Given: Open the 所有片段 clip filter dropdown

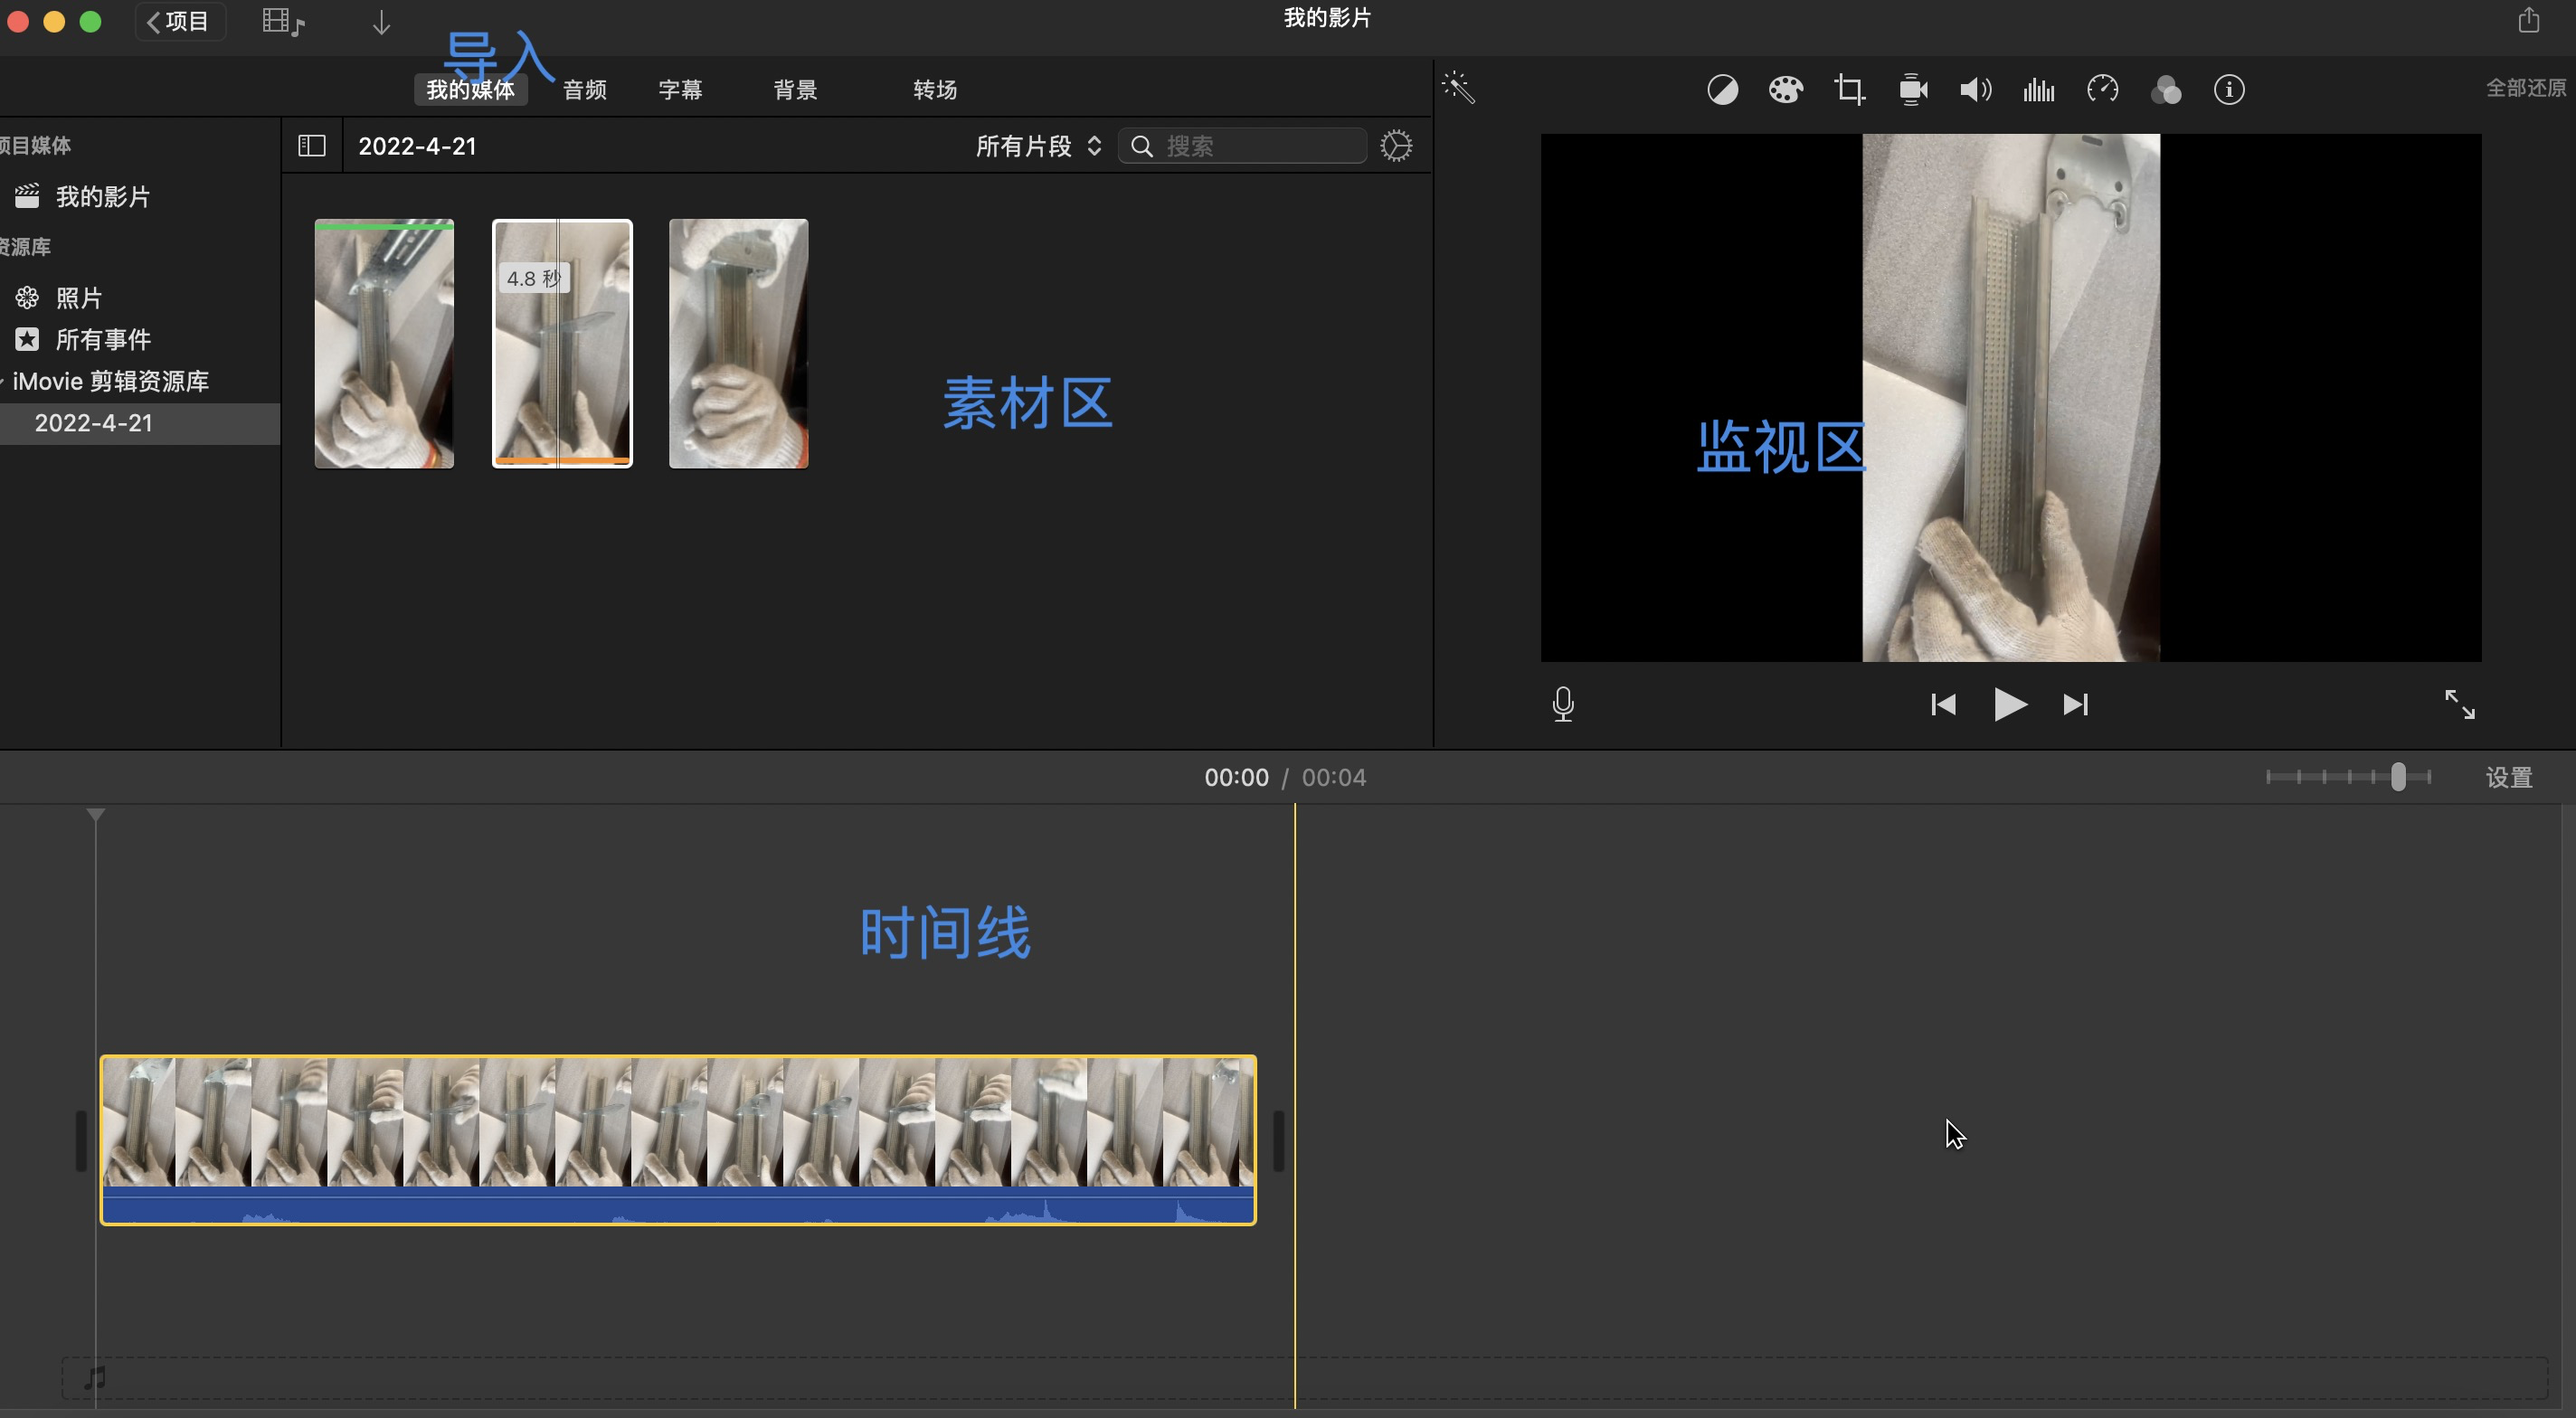Looking at the screenshot, I should pos(1038,146).
